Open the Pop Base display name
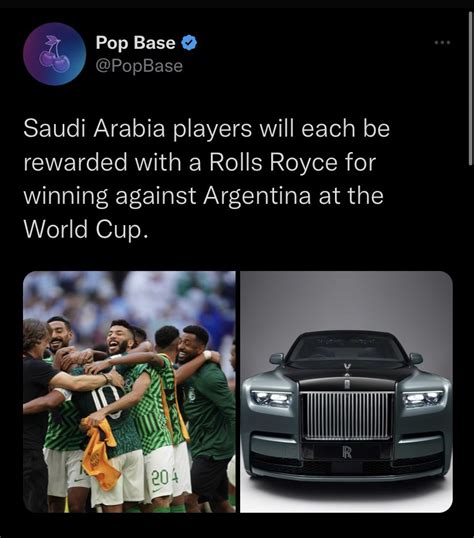Viewport: 474px width, 538px height. tap(136, 43)
